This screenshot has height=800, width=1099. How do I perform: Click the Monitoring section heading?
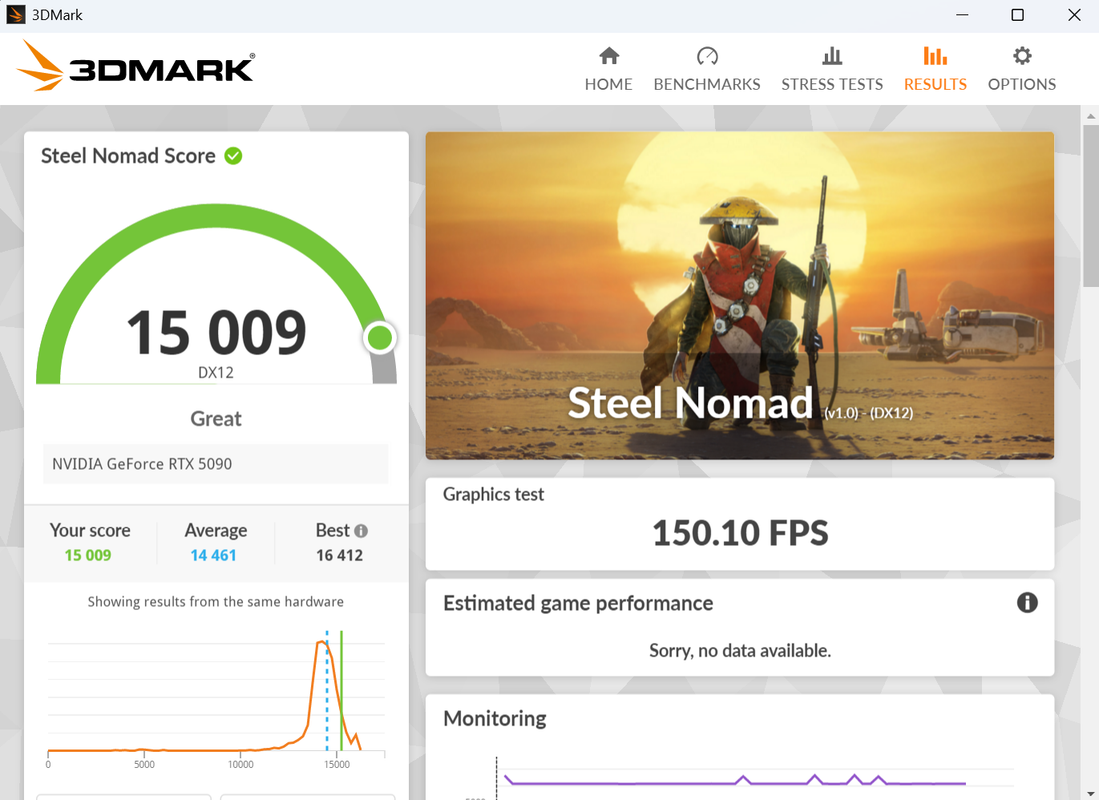pyautogui.click(x=495, y=719)
